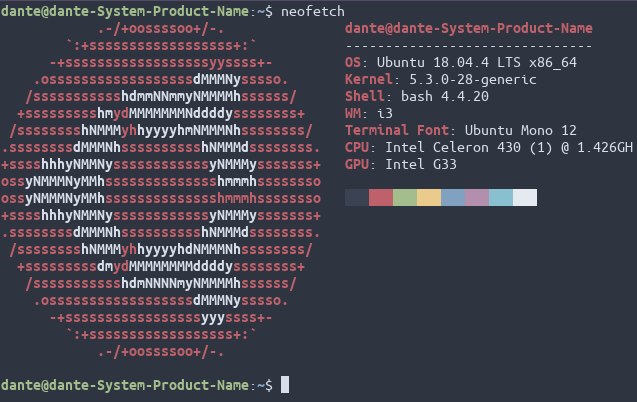Screen dimensions: 637x402
Task: Click the top prompt user@host text
Action: point(124,11)
